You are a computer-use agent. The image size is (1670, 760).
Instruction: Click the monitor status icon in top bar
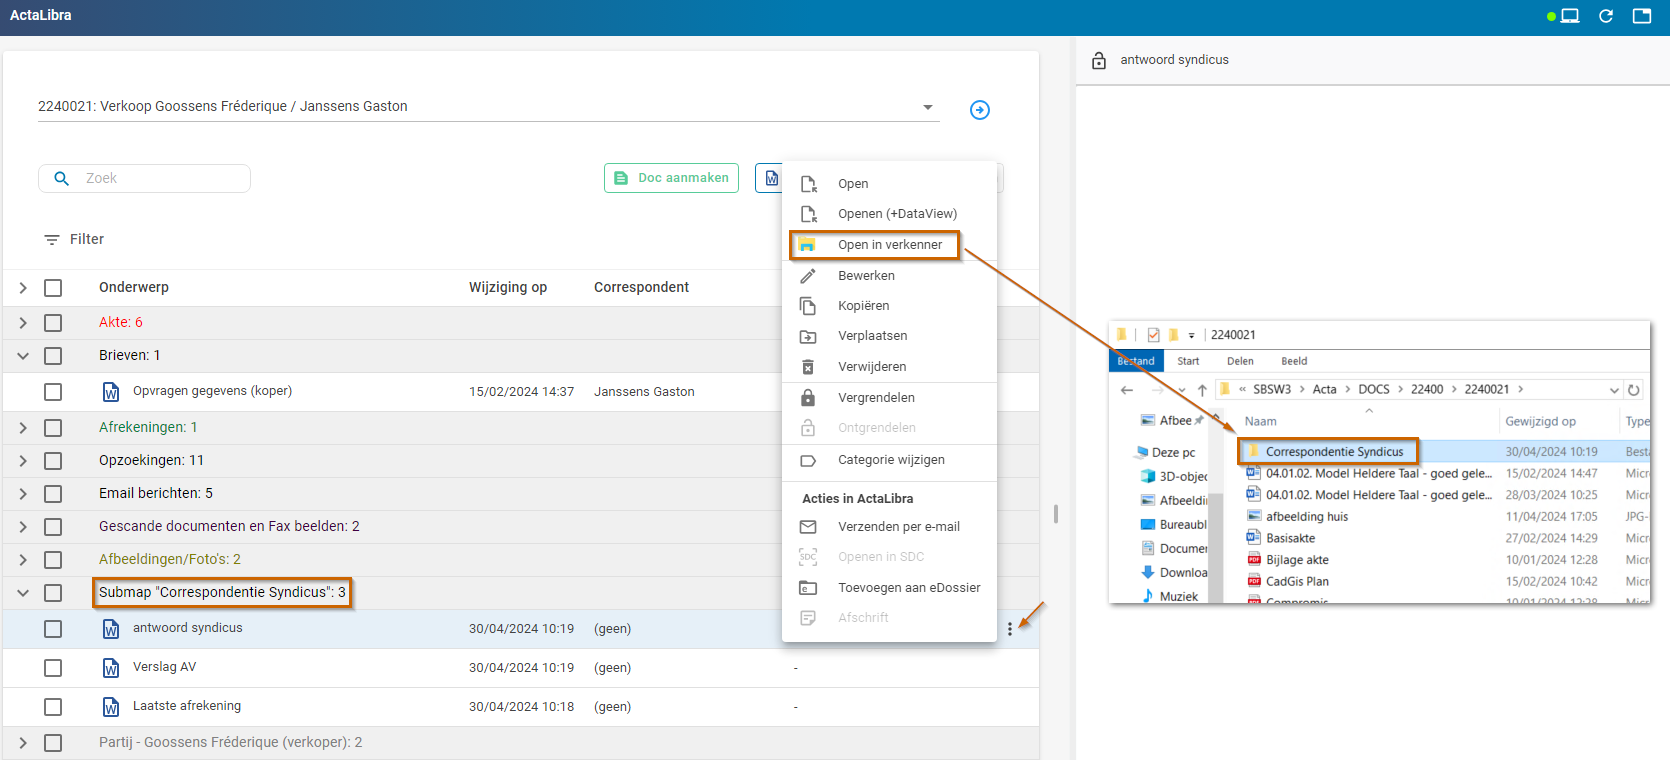click(x=1570, y=16)
